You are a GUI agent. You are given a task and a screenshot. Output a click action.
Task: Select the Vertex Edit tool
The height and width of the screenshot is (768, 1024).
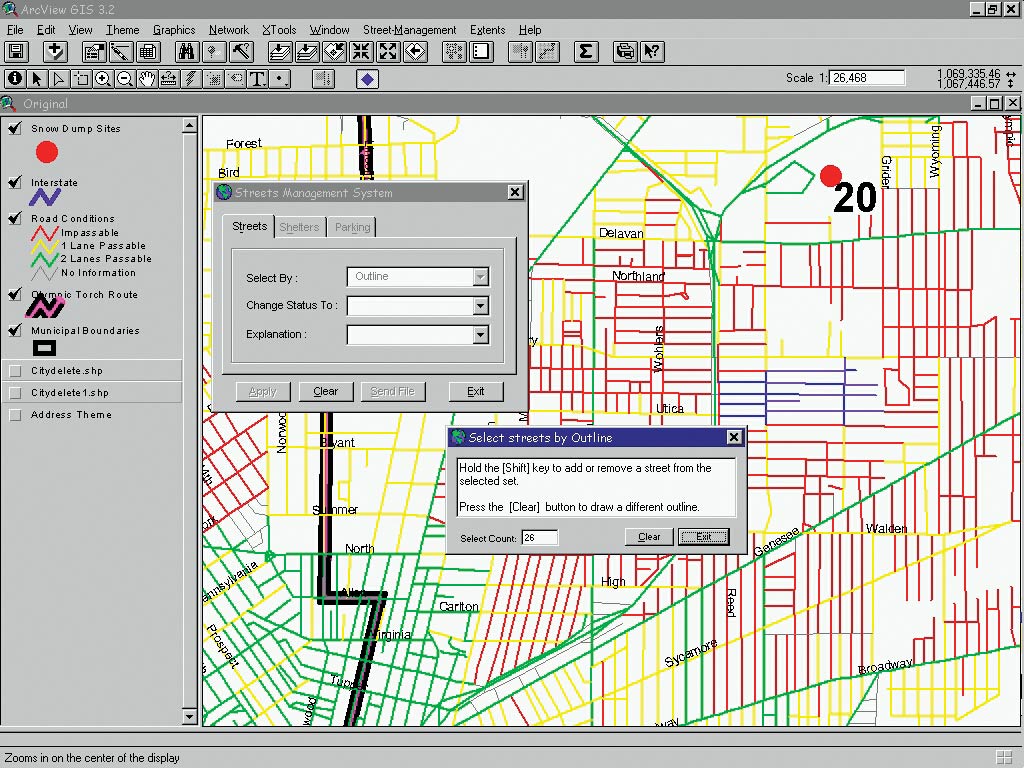59,79
